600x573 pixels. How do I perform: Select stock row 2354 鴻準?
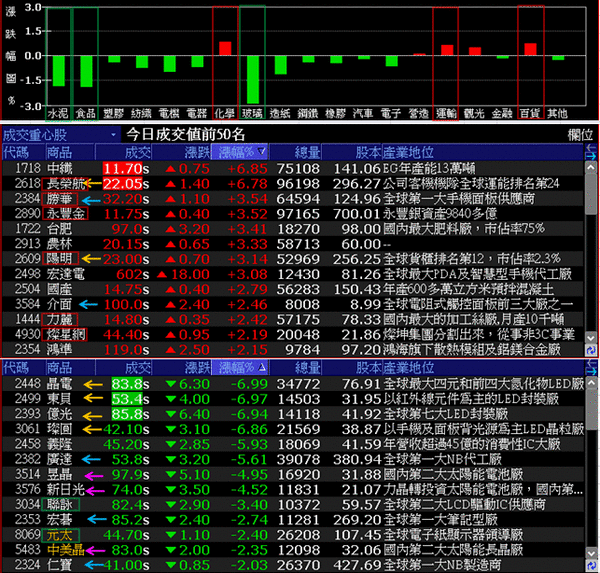coord(293,349)
